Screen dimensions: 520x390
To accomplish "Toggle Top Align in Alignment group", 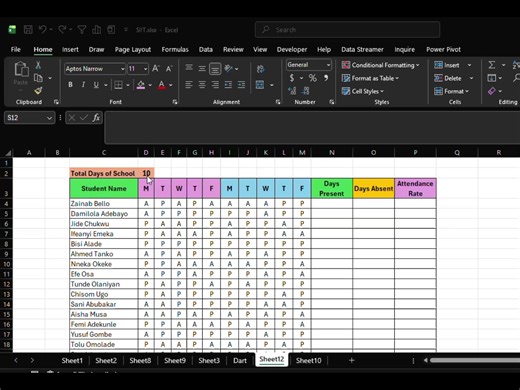I will (189, 68).
